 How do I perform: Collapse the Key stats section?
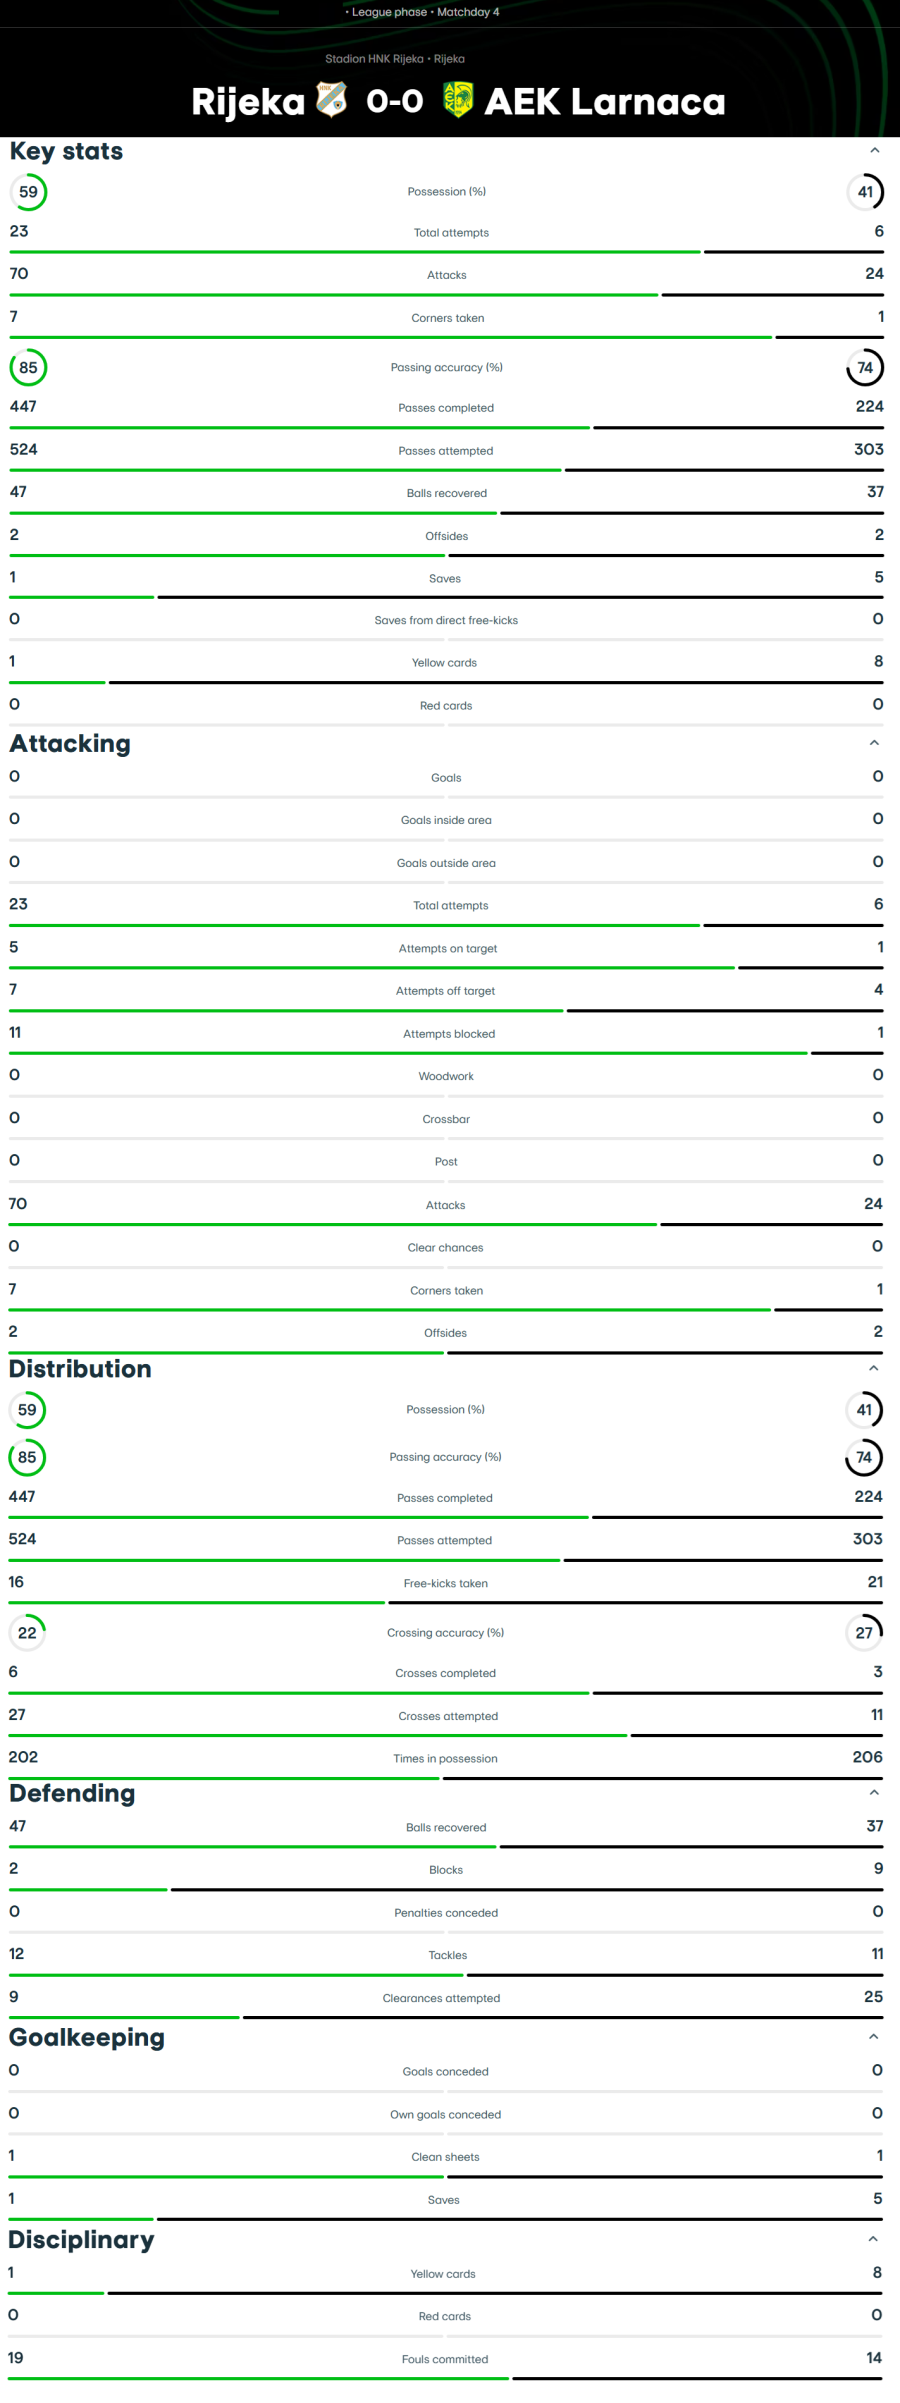pyautogui.click(x=875, y=151)
